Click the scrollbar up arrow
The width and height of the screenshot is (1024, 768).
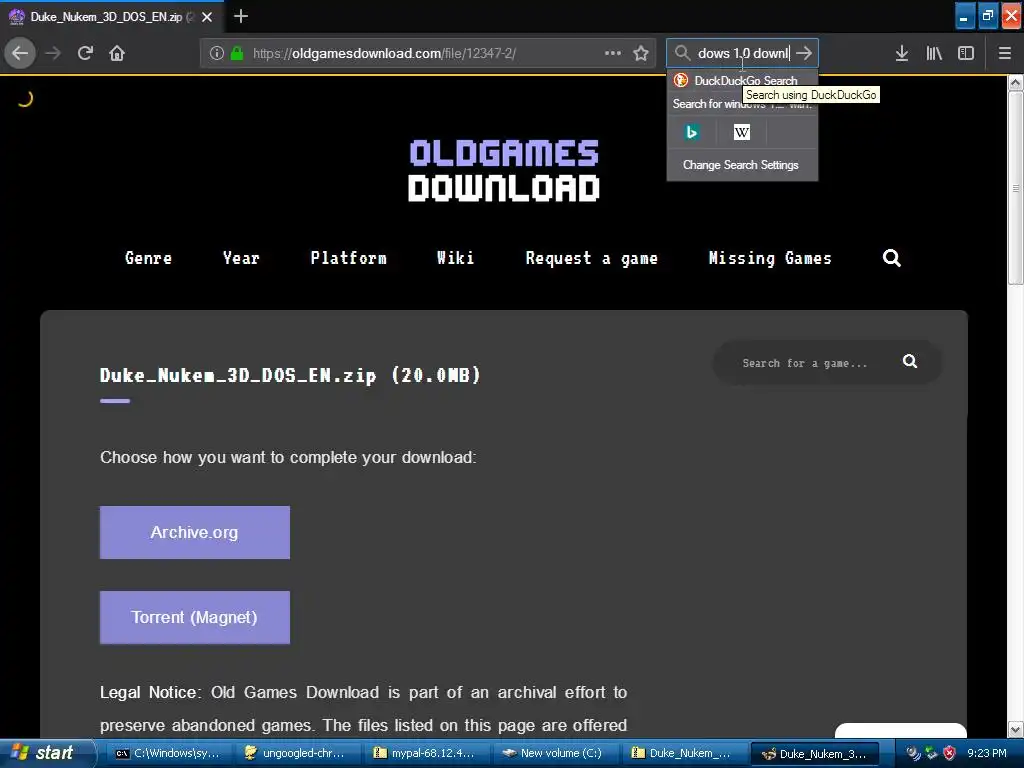[1016, 83]
